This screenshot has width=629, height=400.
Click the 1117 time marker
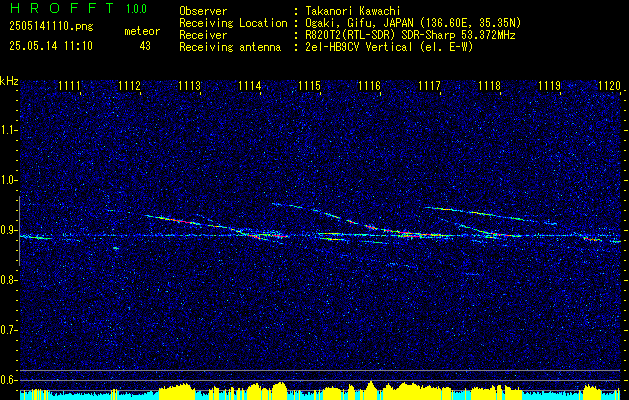429,86
